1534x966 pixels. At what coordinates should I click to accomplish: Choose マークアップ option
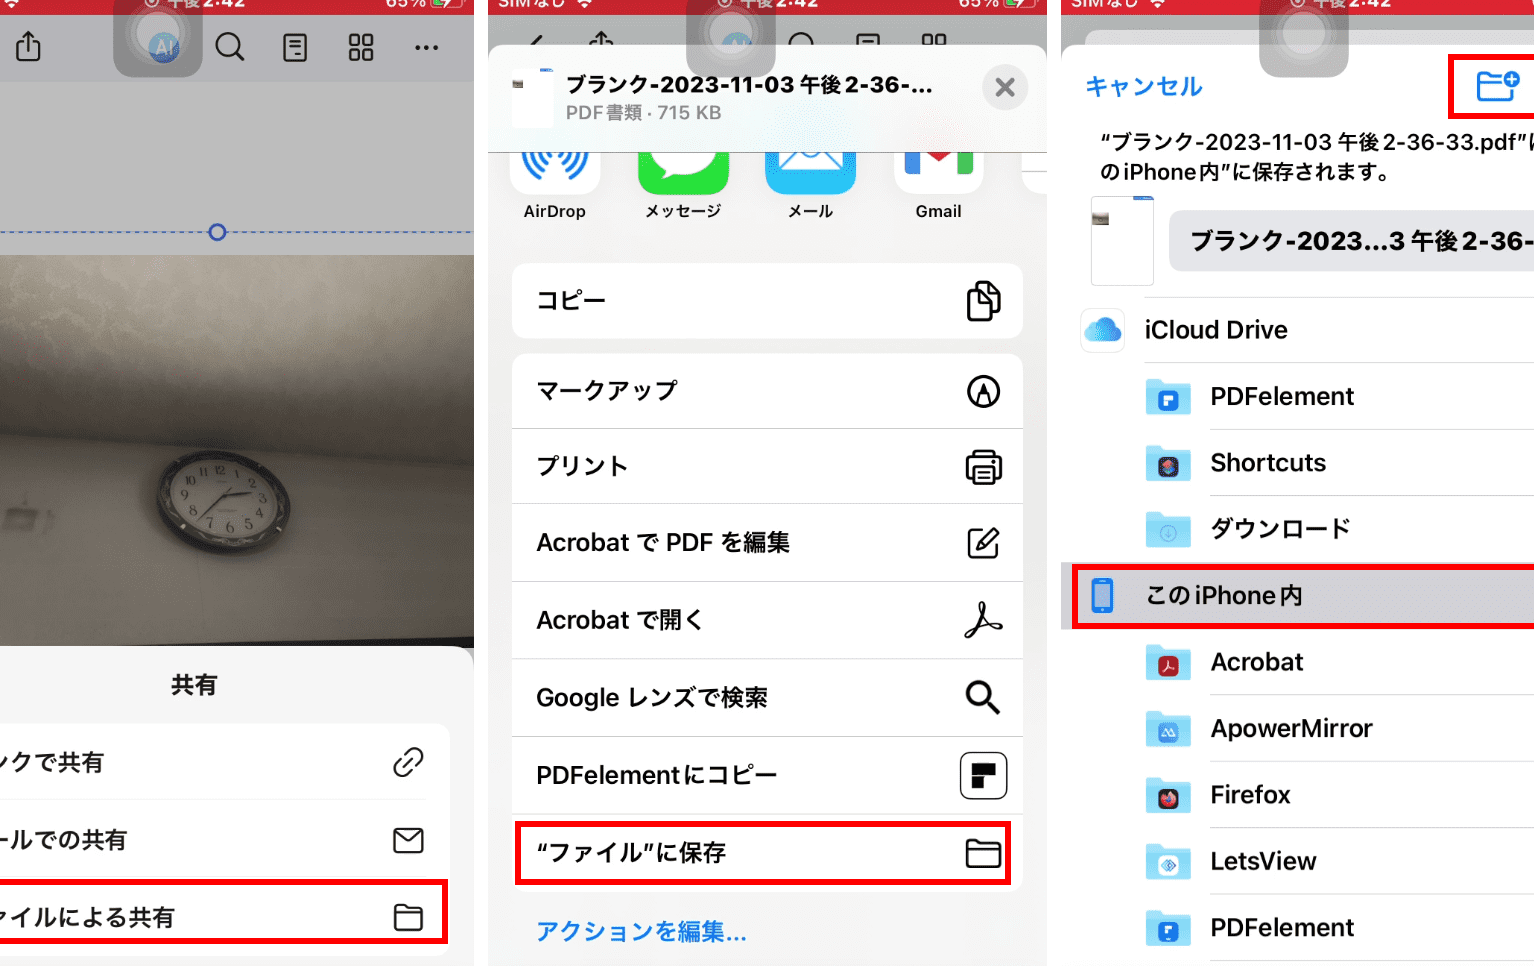click(x=767, y=391)
